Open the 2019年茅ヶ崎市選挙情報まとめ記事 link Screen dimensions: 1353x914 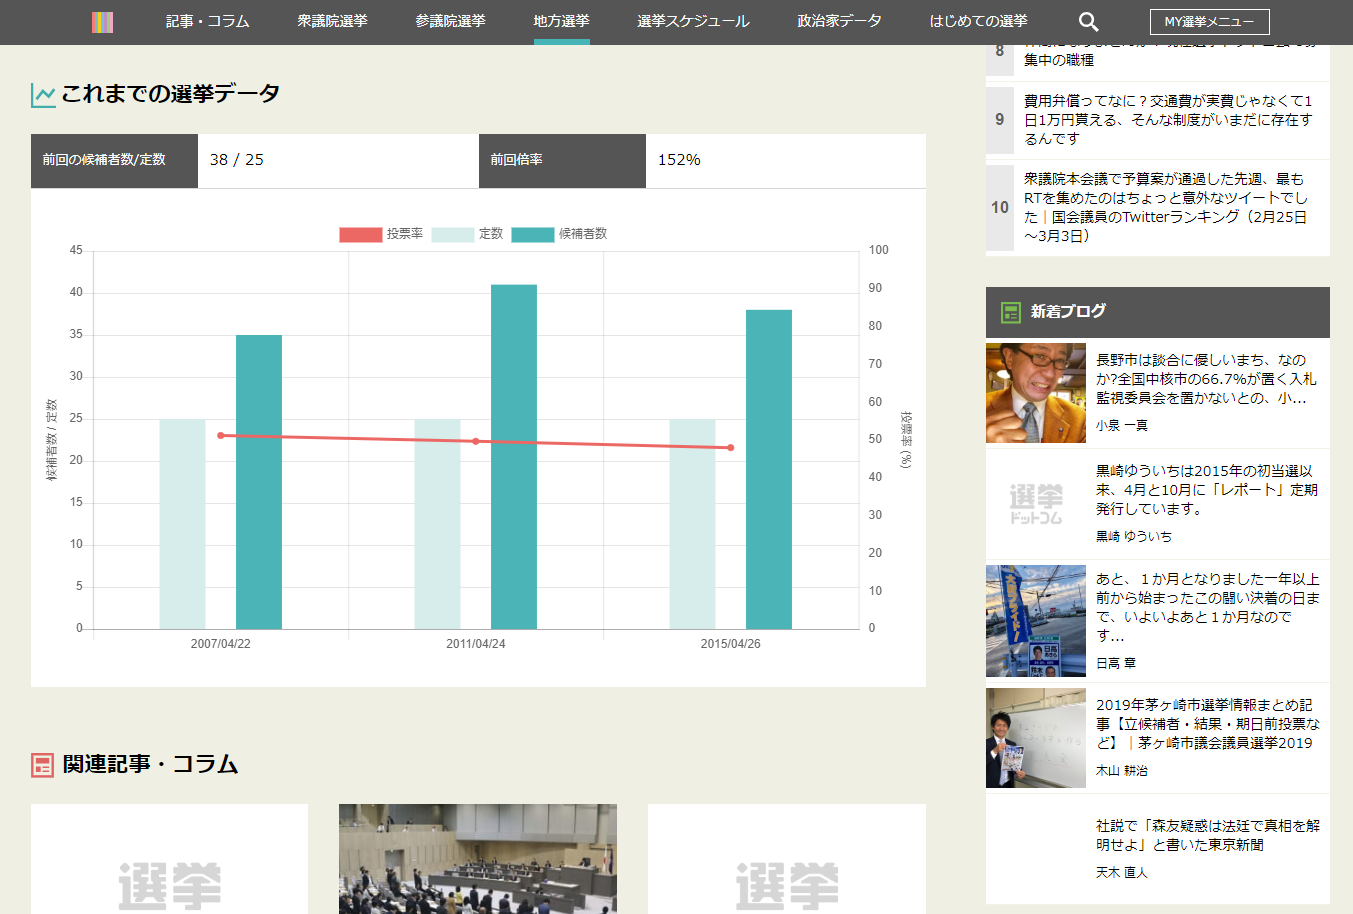click(x=1207, y=723)
